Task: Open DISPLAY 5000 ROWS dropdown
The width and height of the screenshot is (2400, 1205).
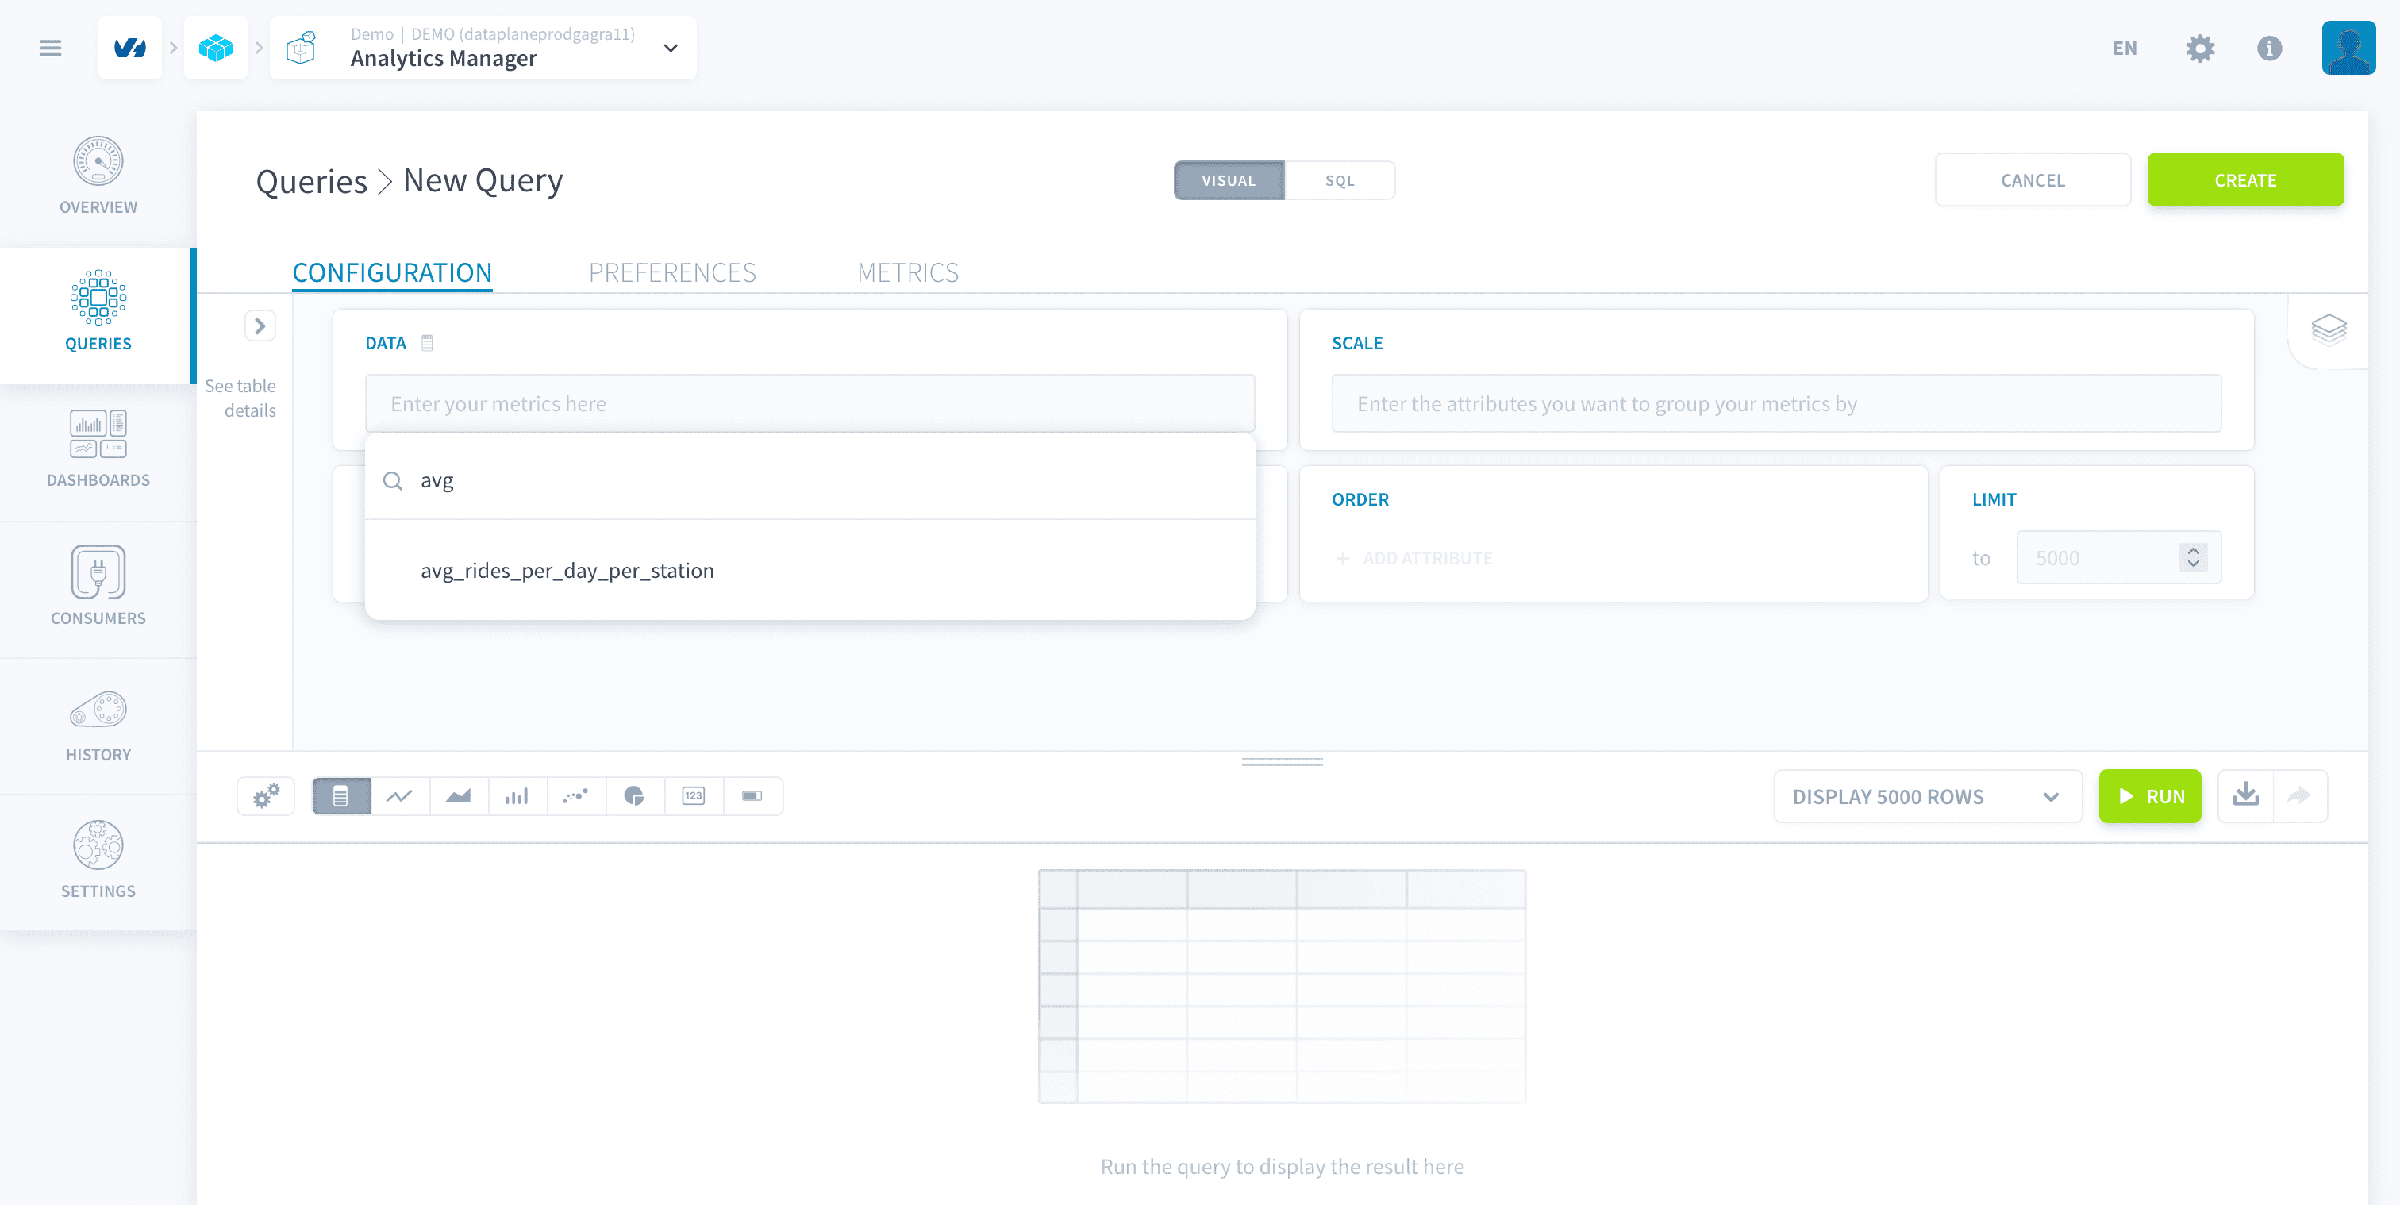Action: (x=1928, y=796)
